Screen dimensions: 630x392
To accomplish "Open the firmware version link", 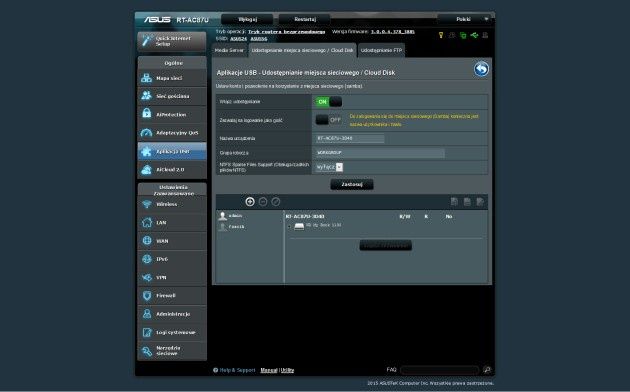I will coord(393,32).
